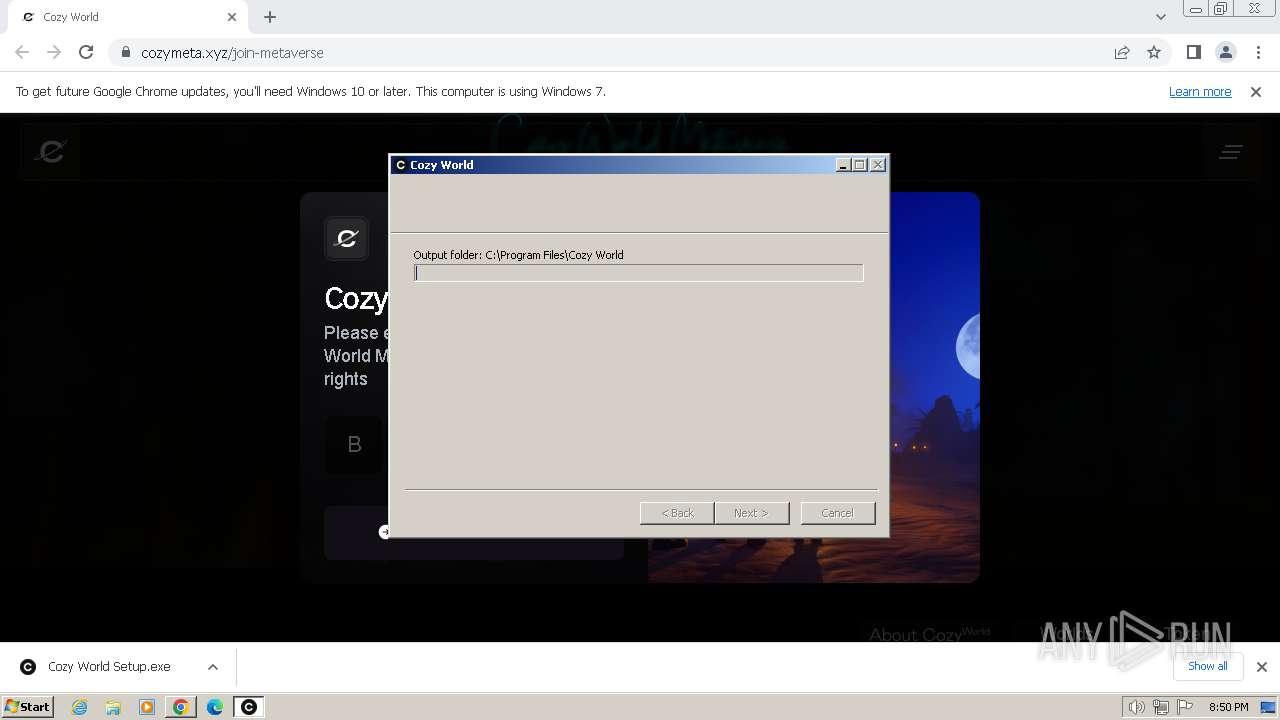This screenshot has width=1280, height=720.
Task: Minimize the Cozy World installer window
Action: tap(843, 165)
